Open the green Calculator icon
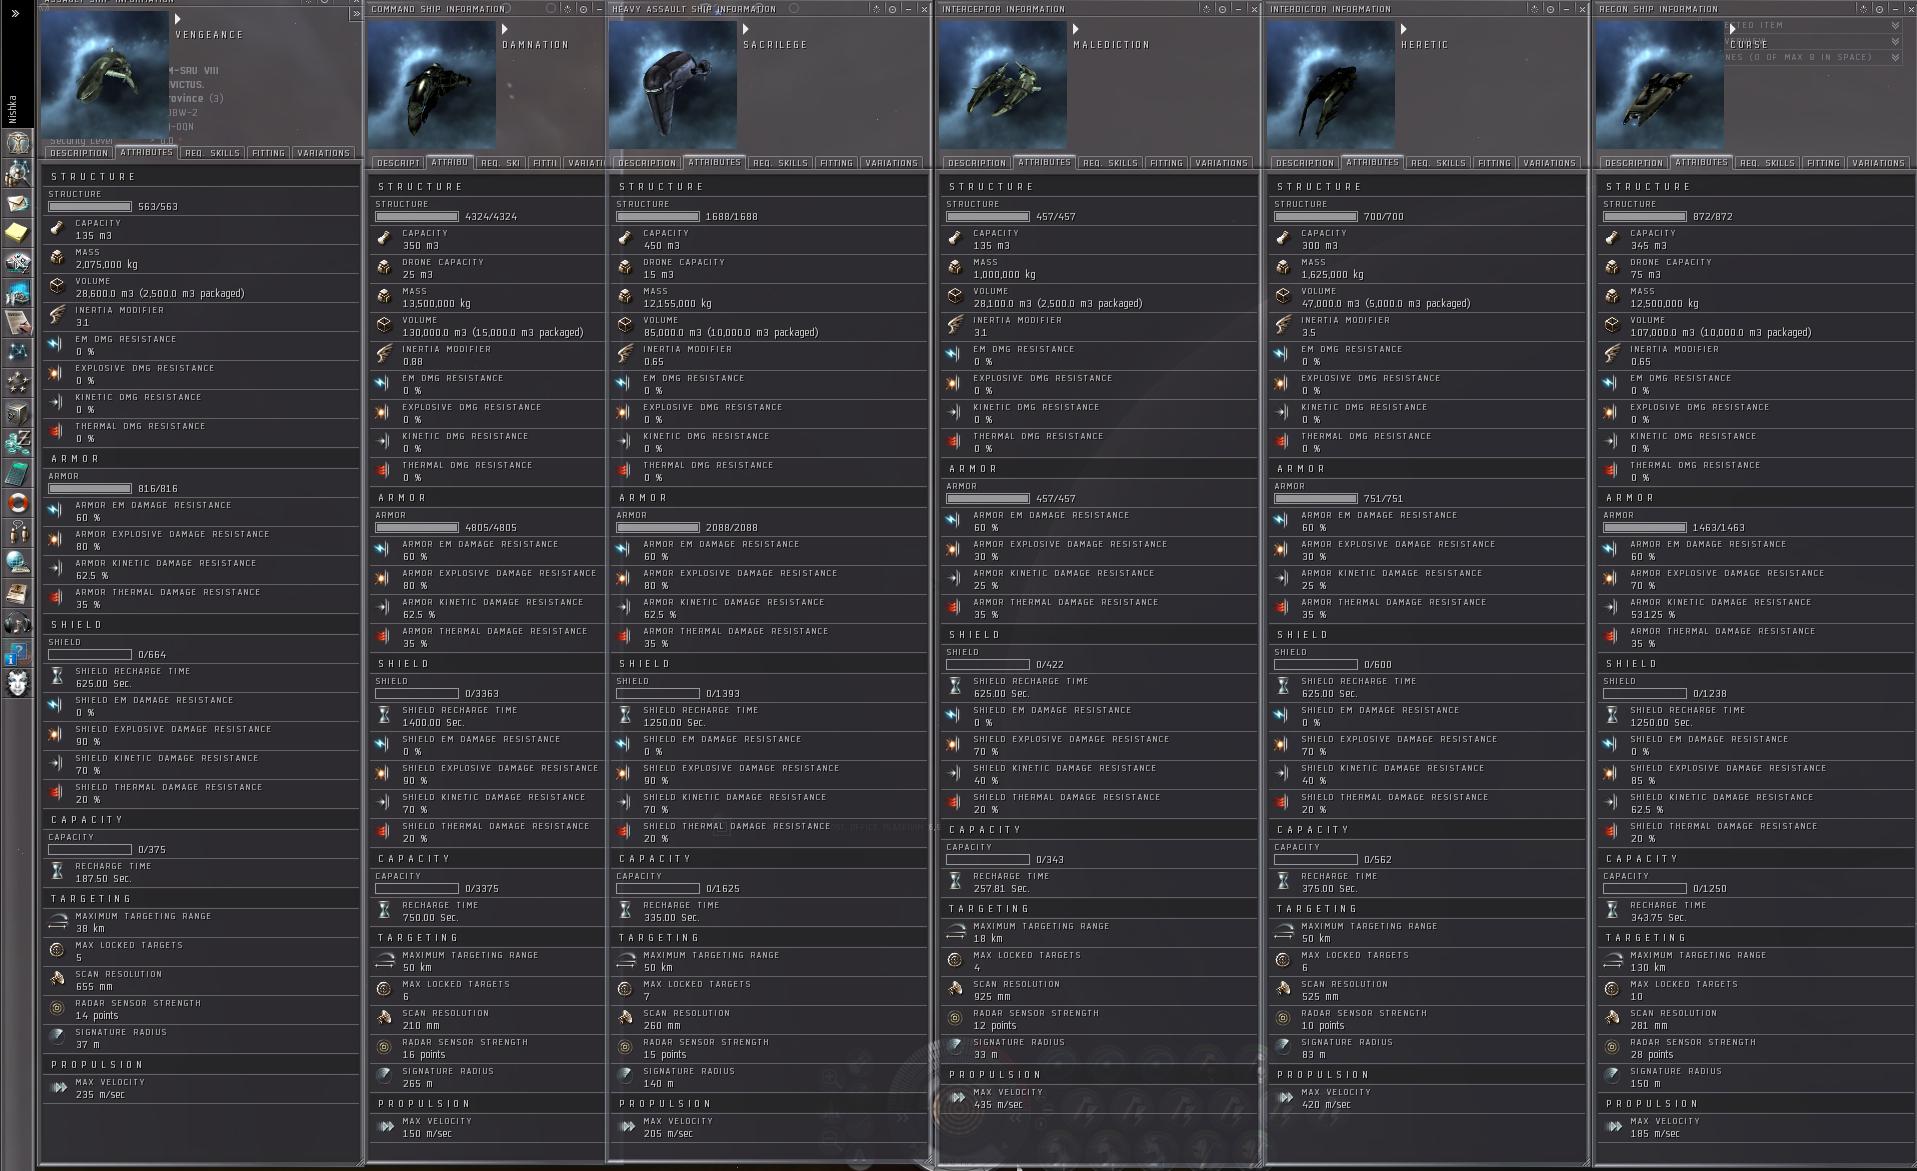The height and width of the screenshot is (1171, 1917). 17,472
